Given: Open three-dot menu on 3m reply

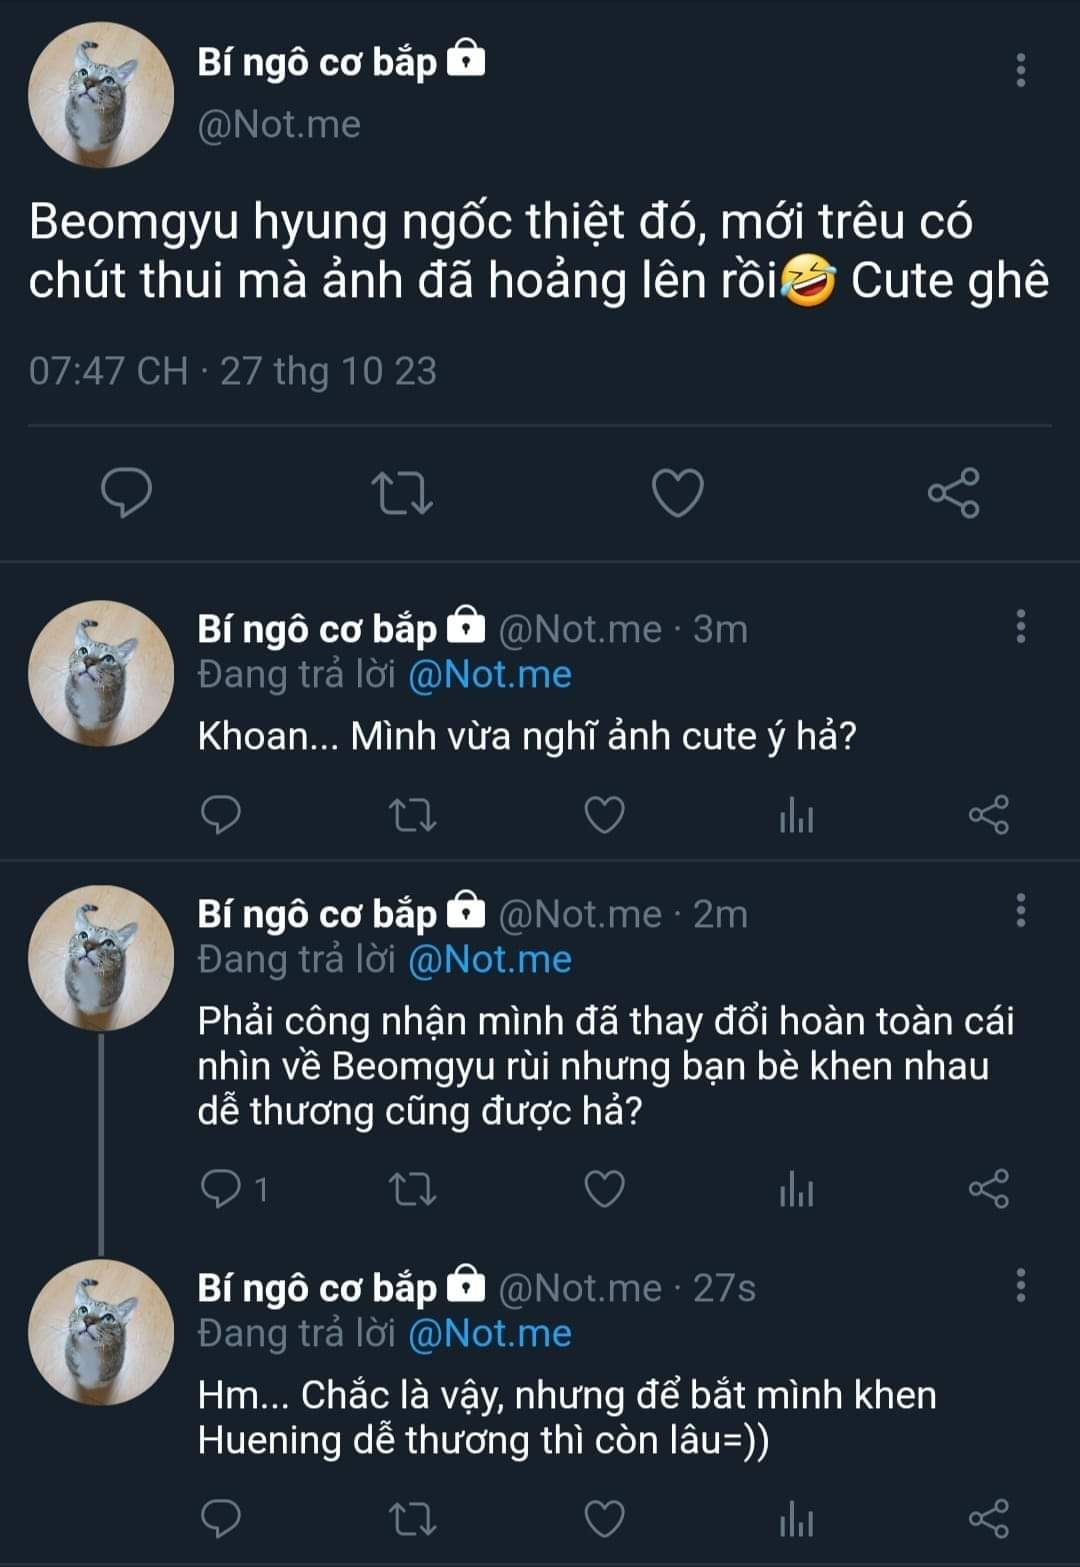Looking at the screenshot, I should click(1020, 626).
